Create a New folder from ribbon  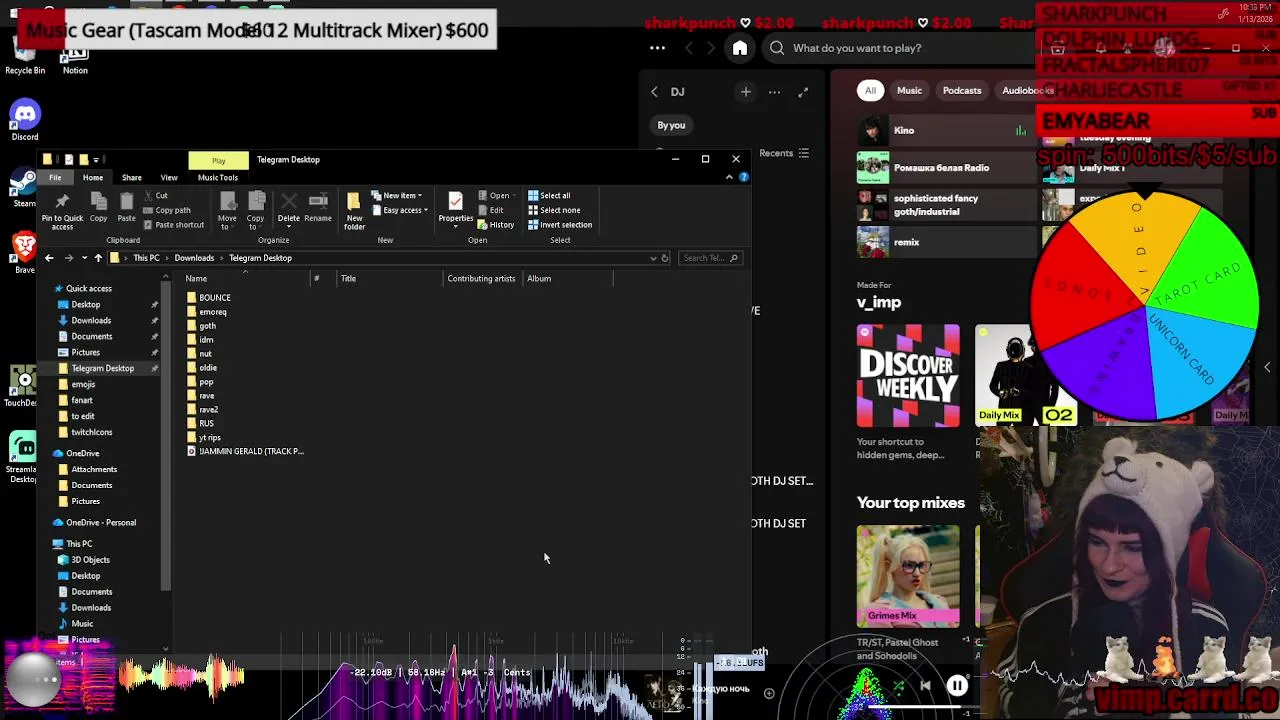tap(354, 211)
